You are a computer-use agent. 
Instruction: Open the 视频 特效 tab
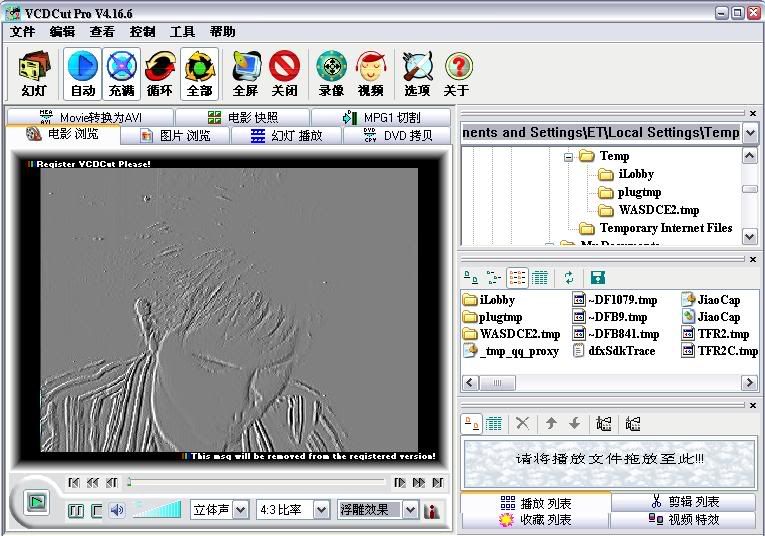684,519
